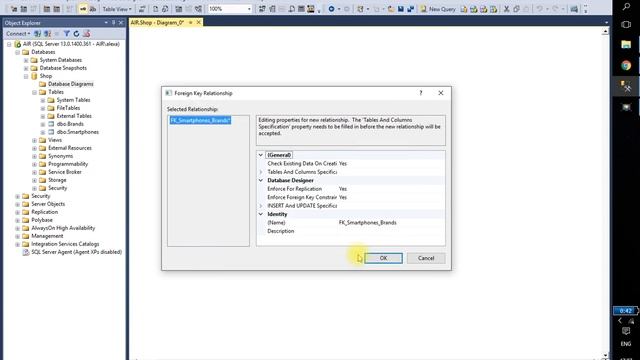The image size is (640, 360).
Task: Collapse the Databases folder
Action: (18, 52)
